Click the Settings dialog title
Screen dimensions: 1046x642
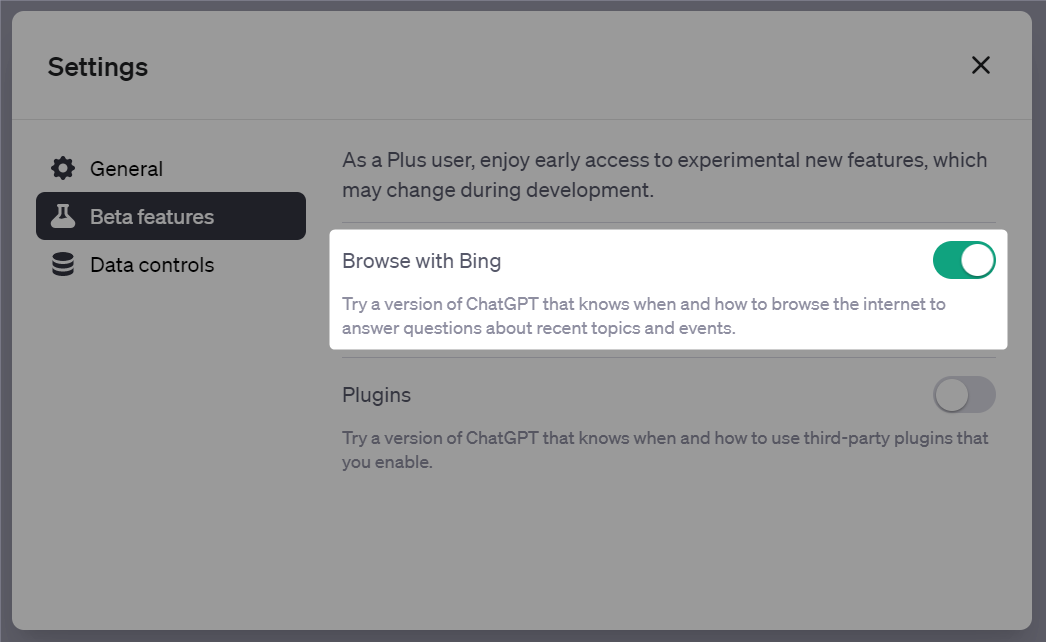[x=97, y=67]
